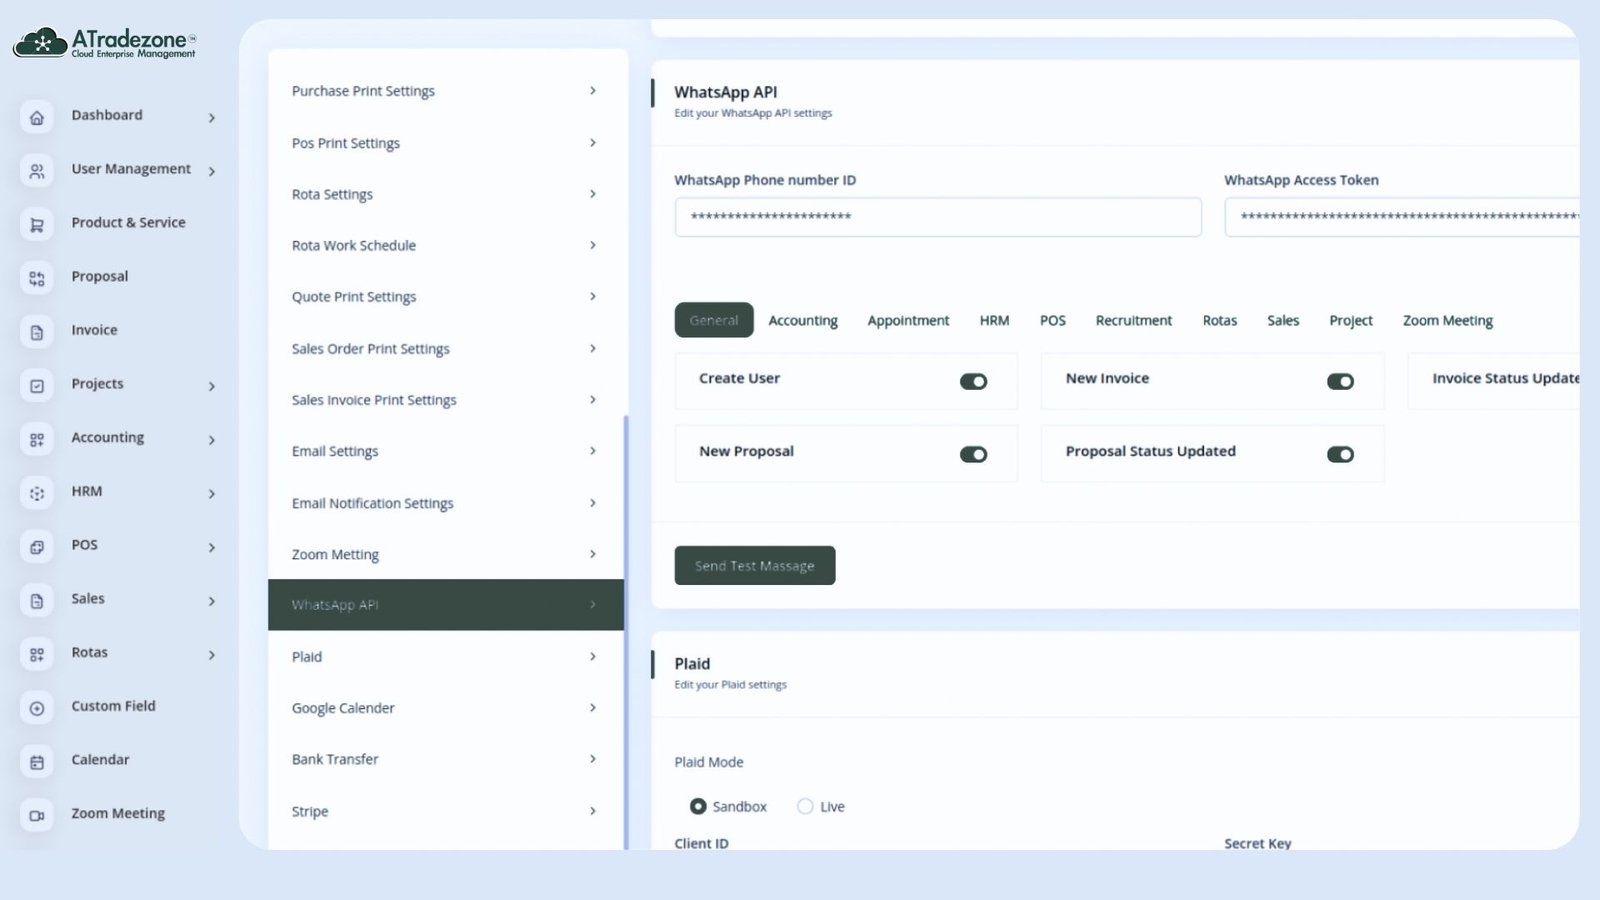Open the Recruitment notifications tab

click(x=1133, y=321)
